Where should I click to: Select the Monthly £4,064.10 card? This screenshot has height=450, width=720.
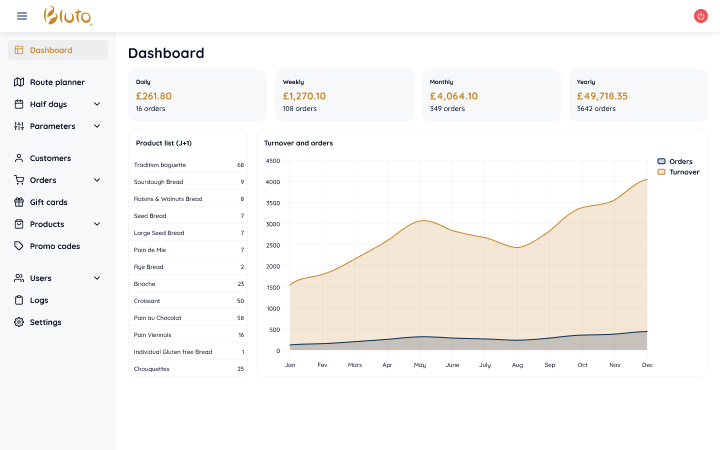click(491, 96)
